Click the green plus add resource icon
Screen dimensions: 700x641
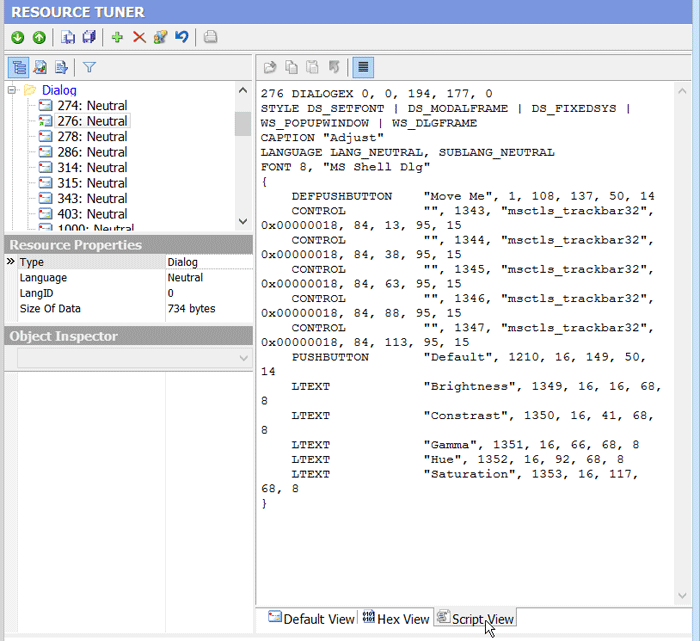pyautogui.click(x=117, y=38)
